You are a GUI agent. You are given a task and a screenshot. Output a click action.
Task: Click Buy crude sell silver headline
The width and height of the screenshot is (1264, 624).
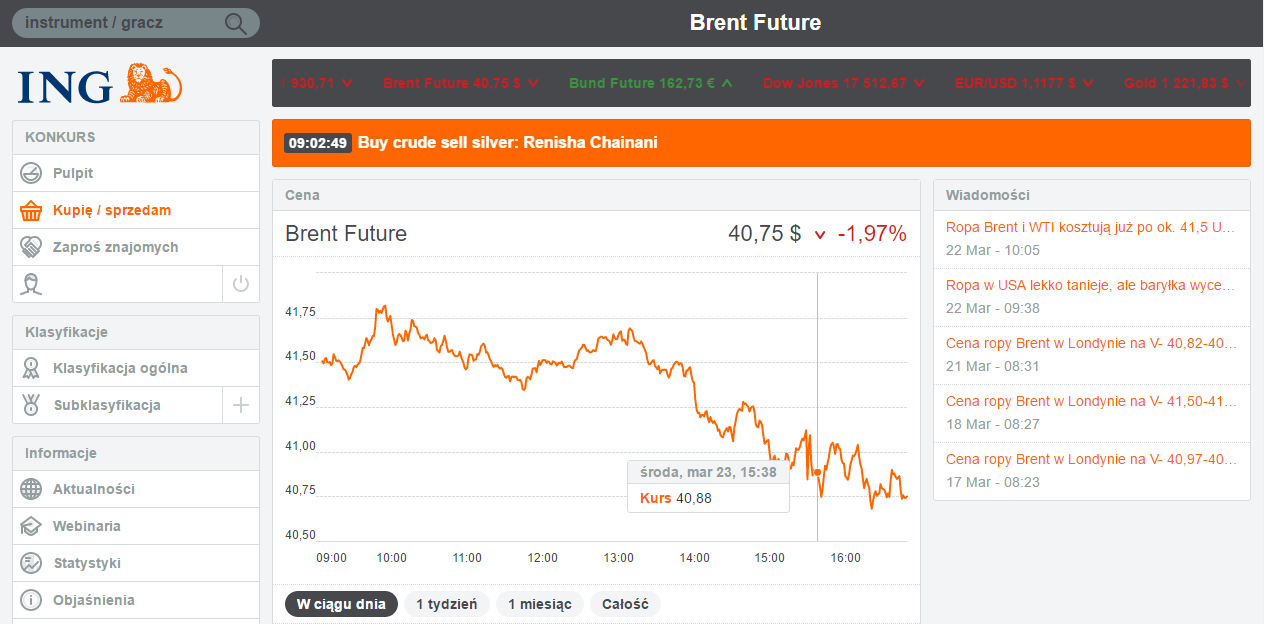tap(507, 143)
